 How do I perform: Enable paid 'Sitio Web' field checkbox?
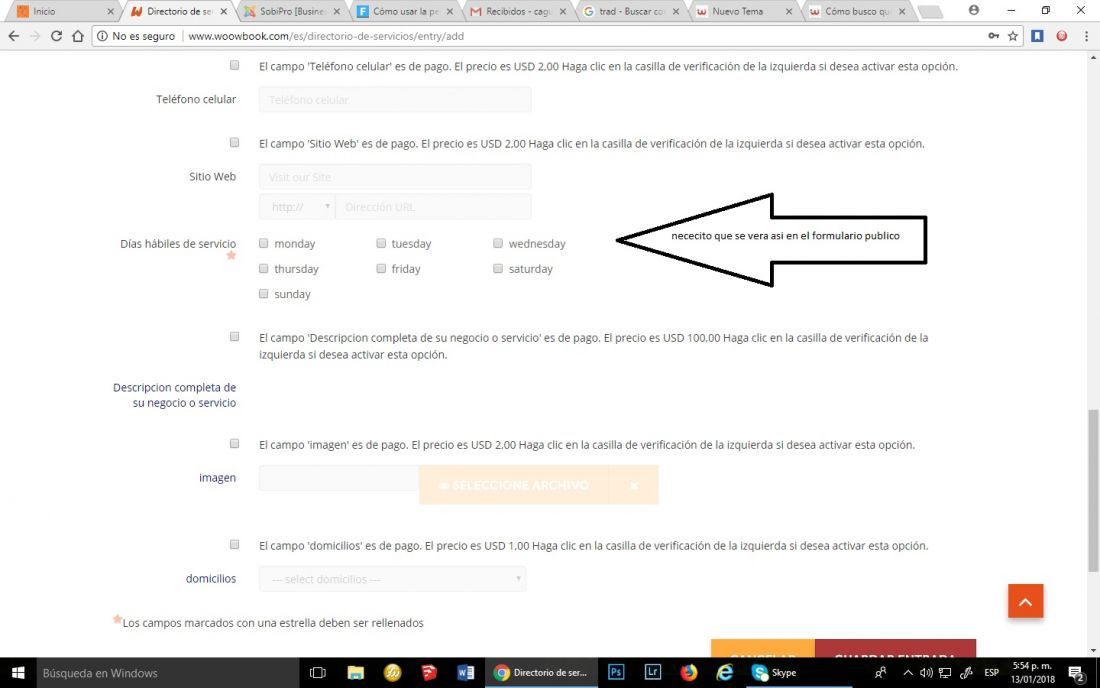point(234,142)
